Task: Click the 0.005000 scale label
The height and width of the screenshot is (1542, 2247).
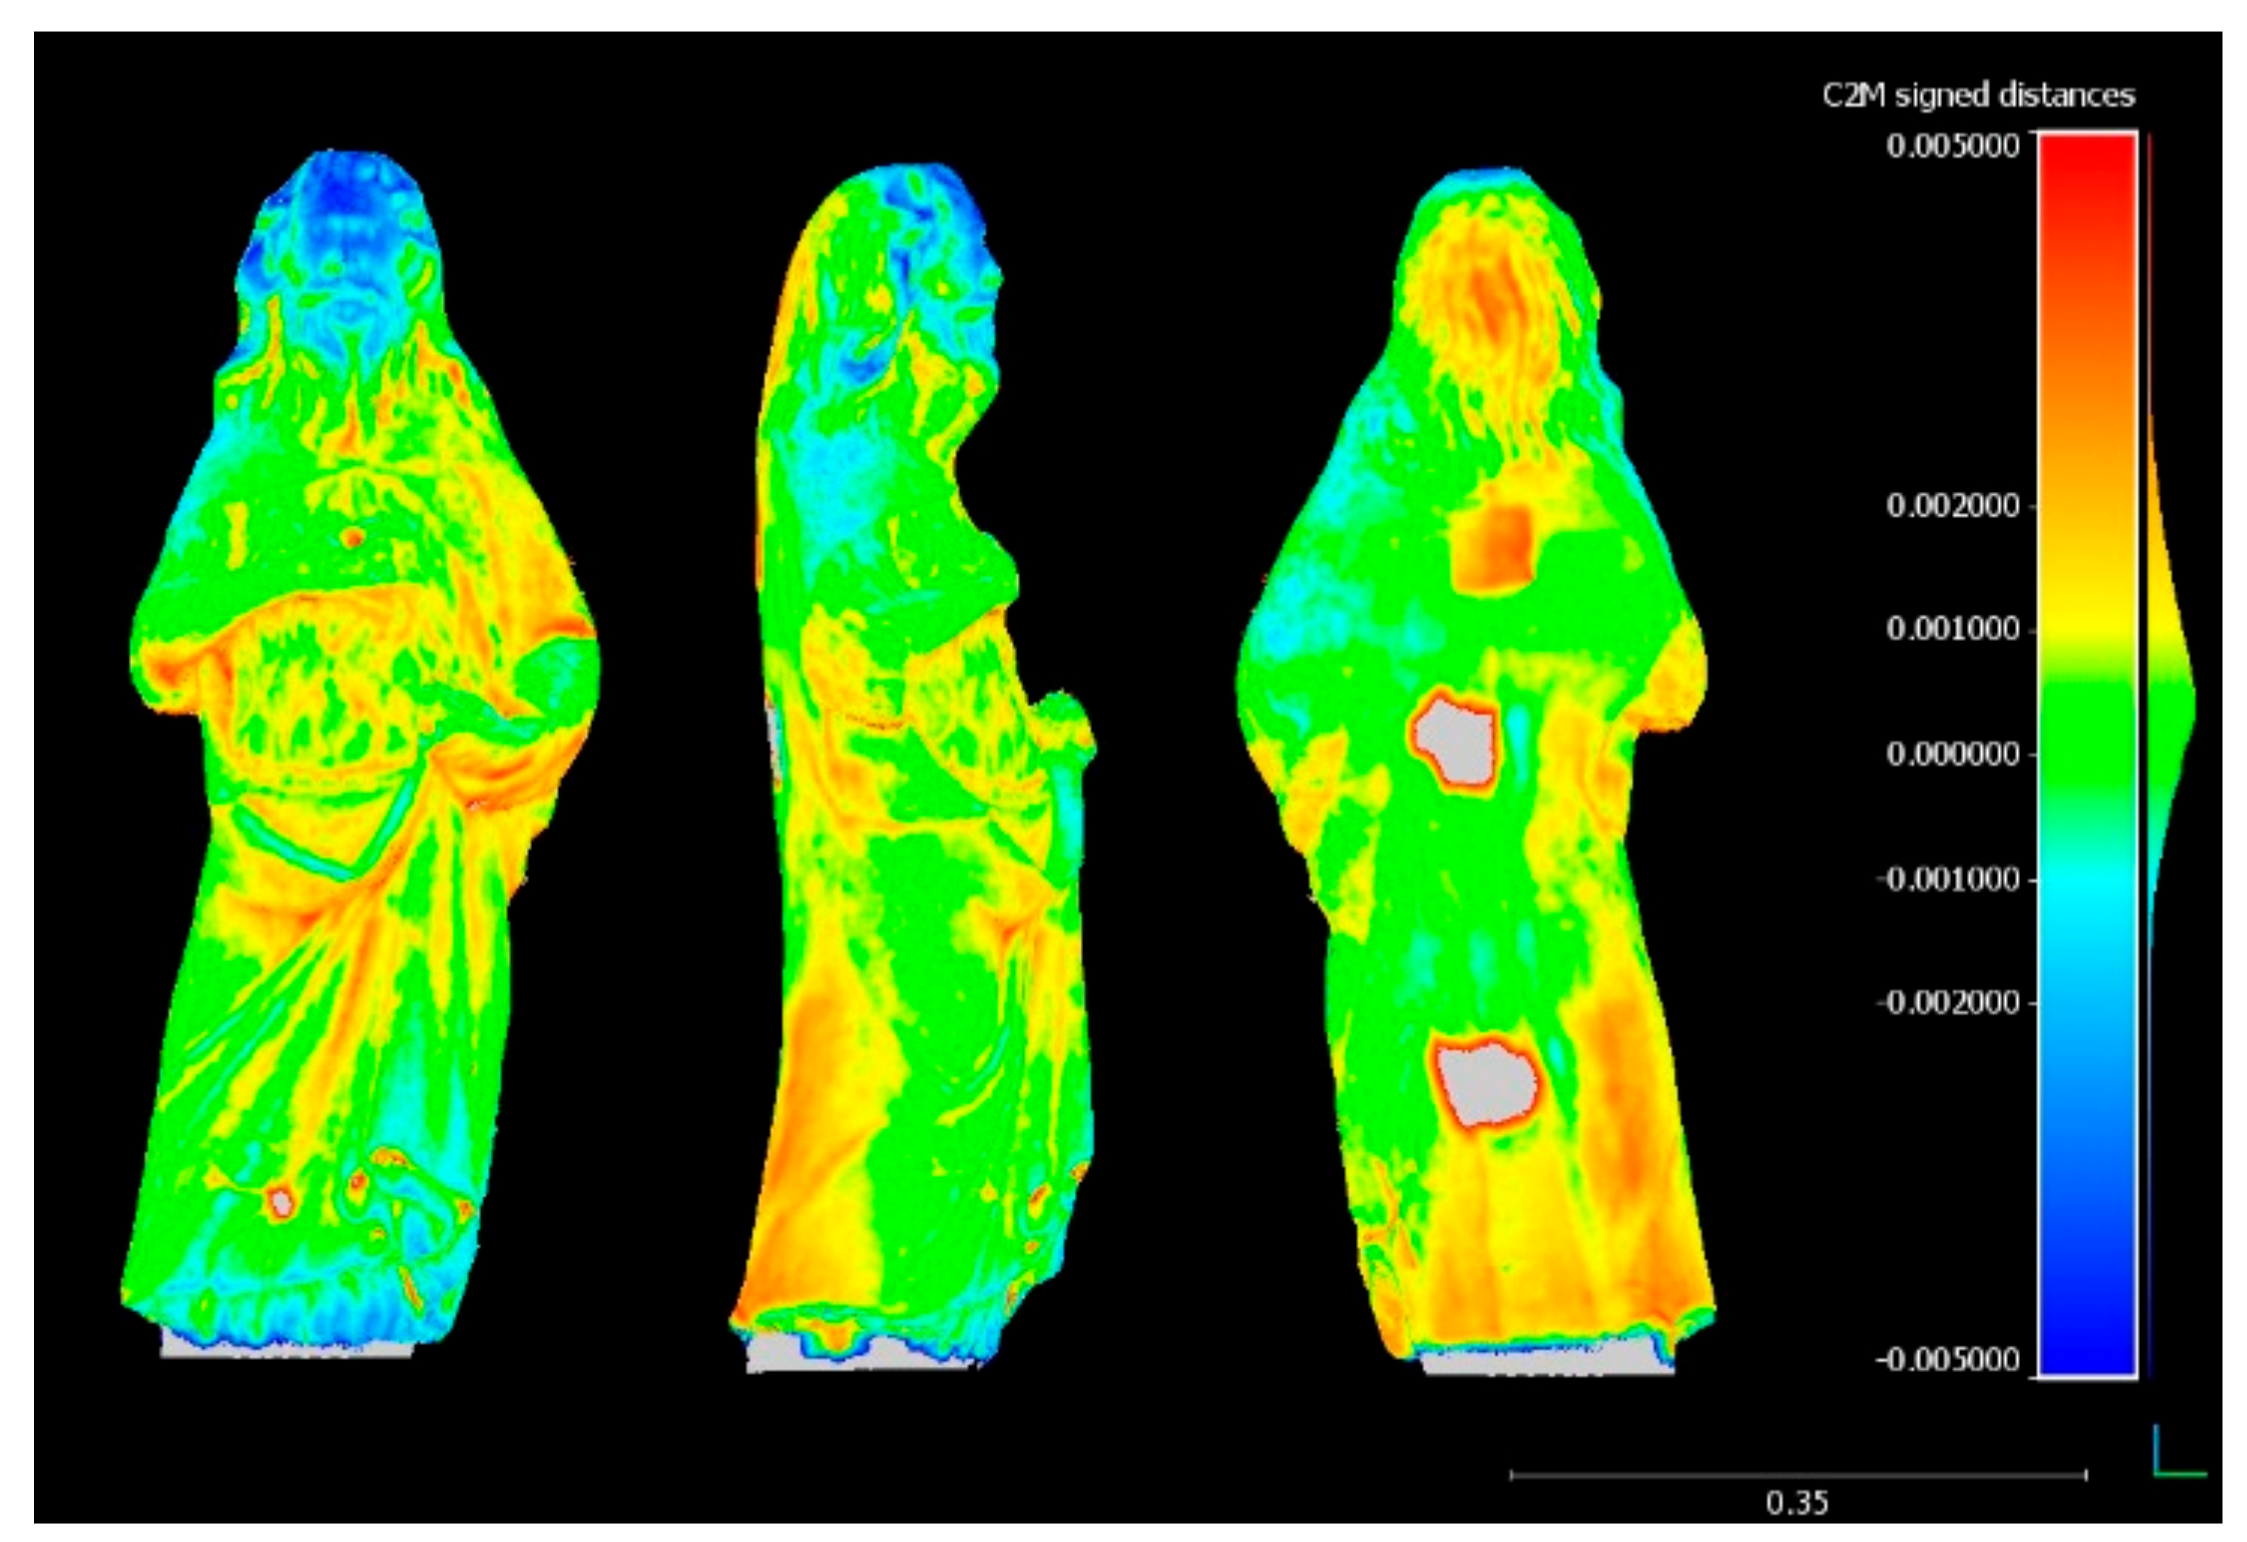Action: (1952, 146)
